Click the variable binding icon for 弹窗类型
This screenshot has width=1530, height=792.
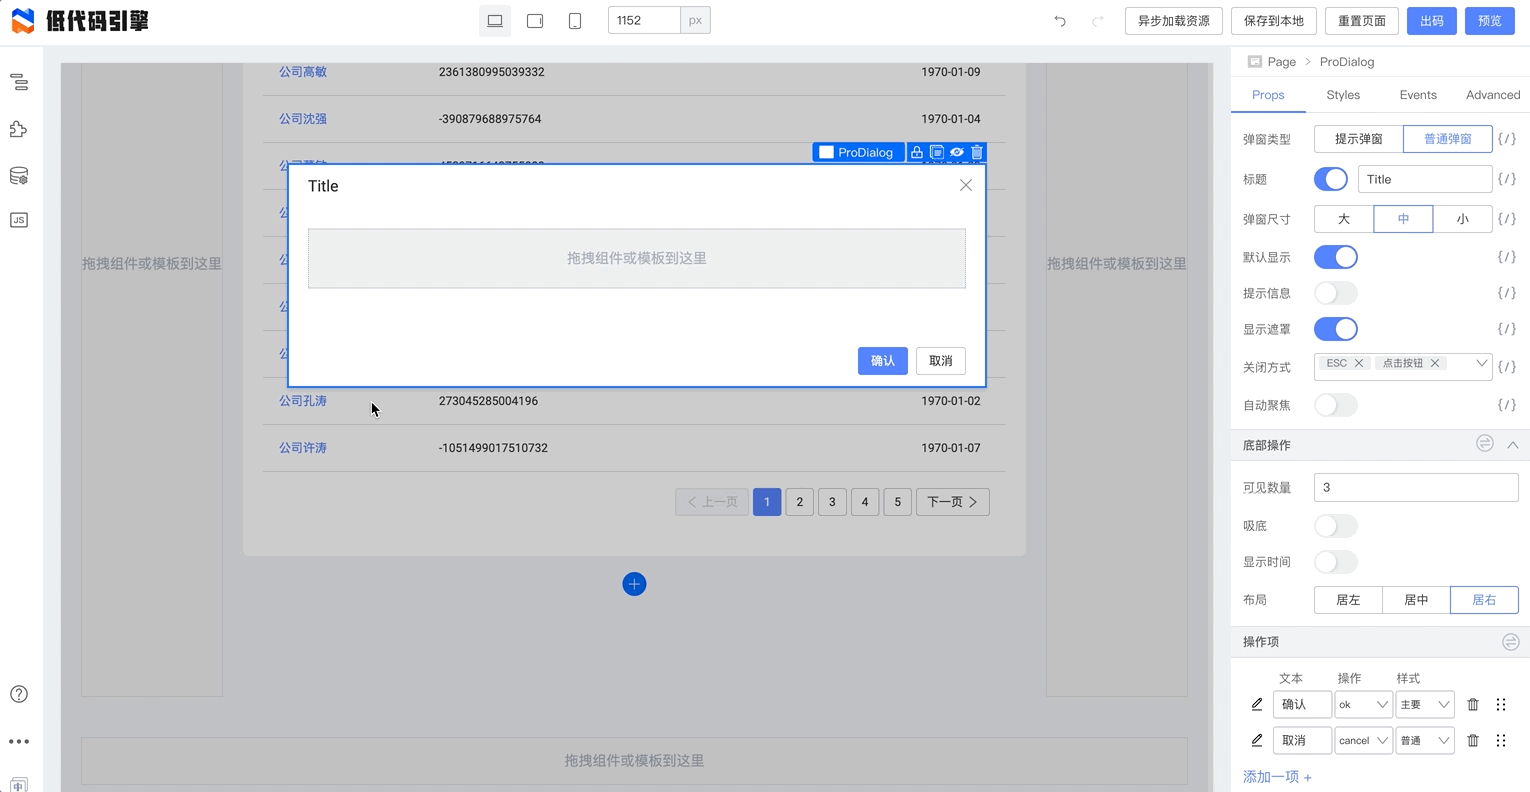[1507, 139]
